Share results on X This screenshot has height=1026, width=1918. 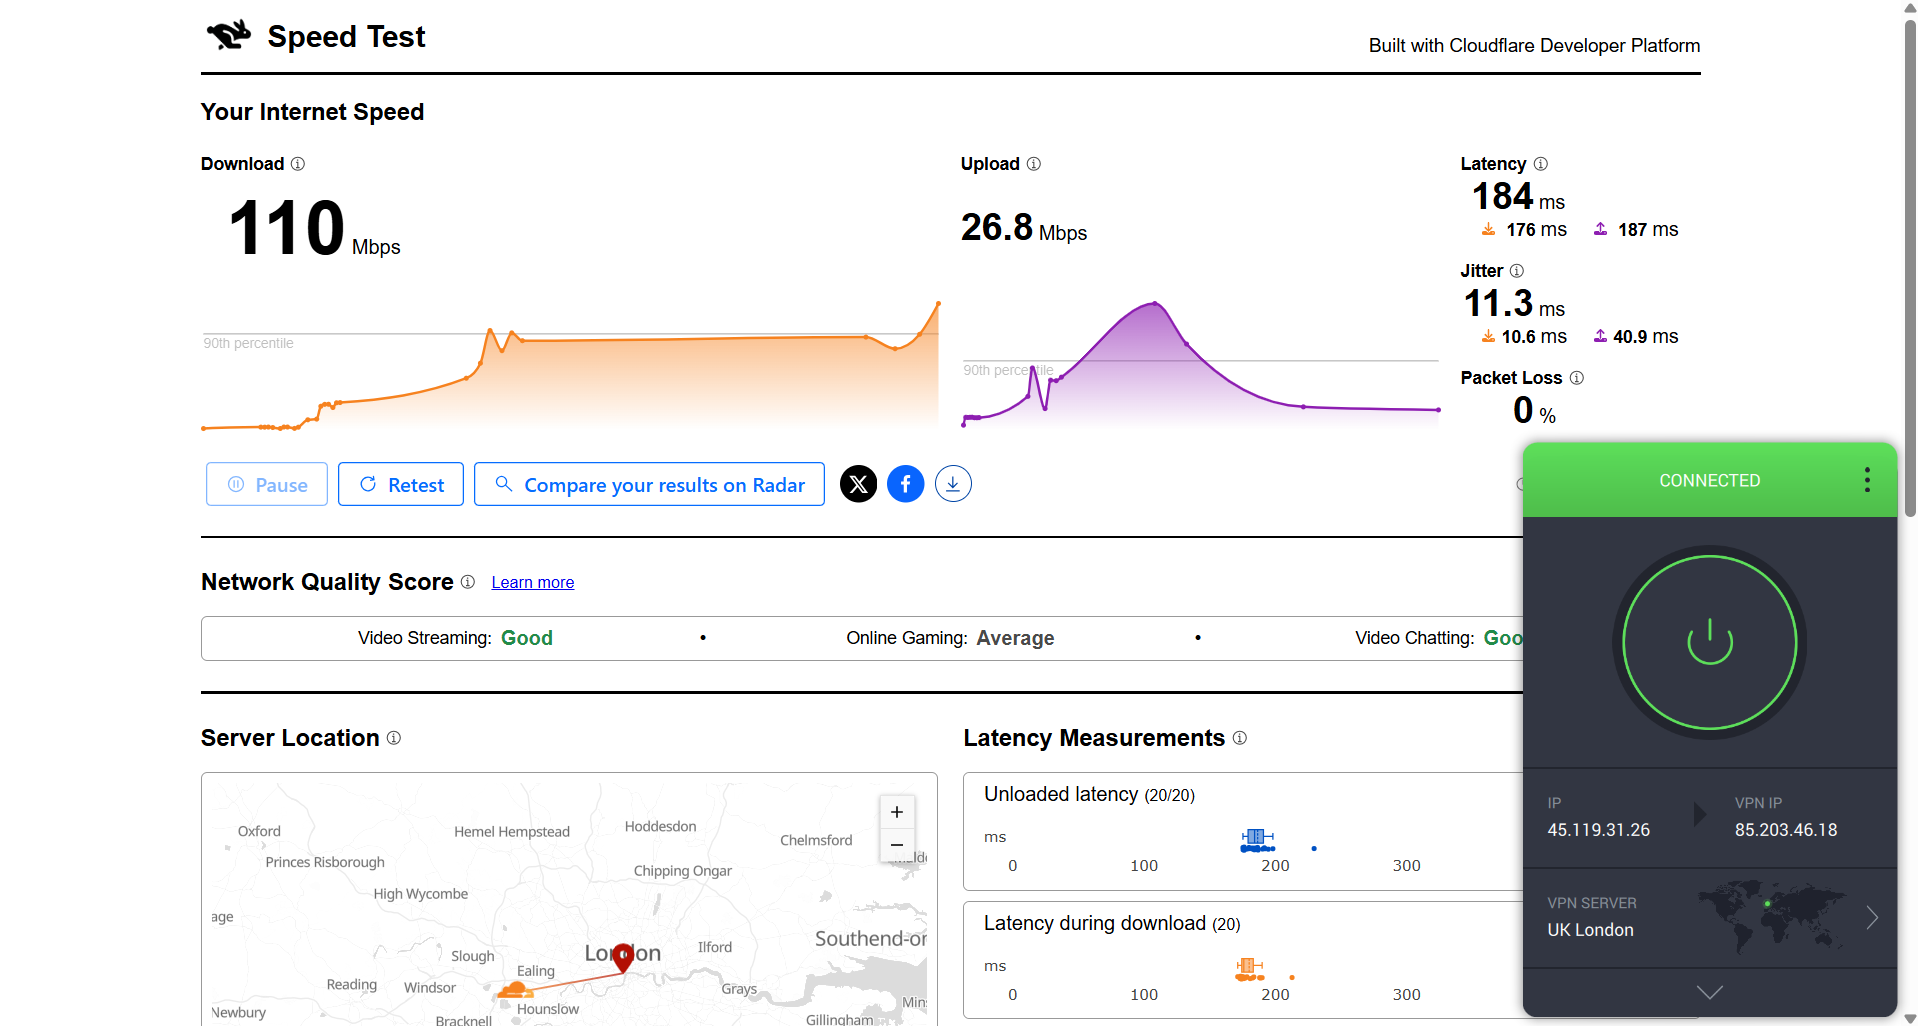(x=858, y=483)
